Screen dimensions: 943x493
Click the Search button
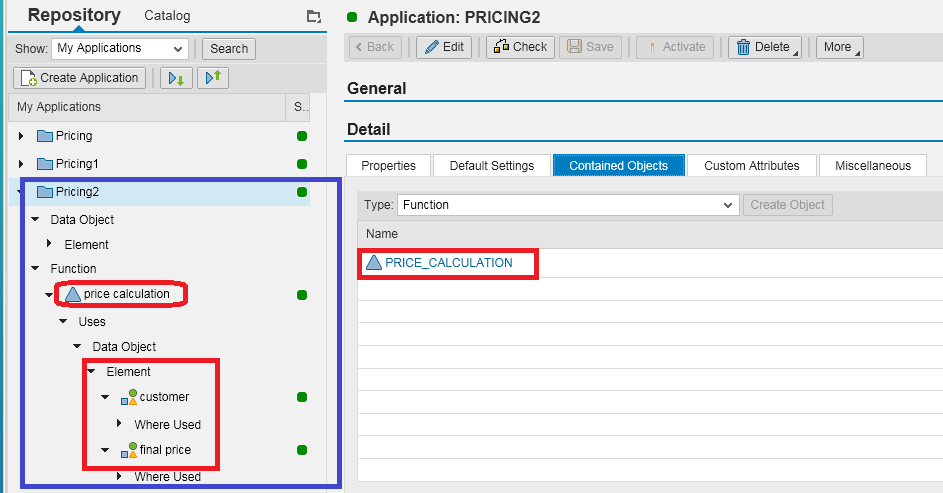pos(229,49)
